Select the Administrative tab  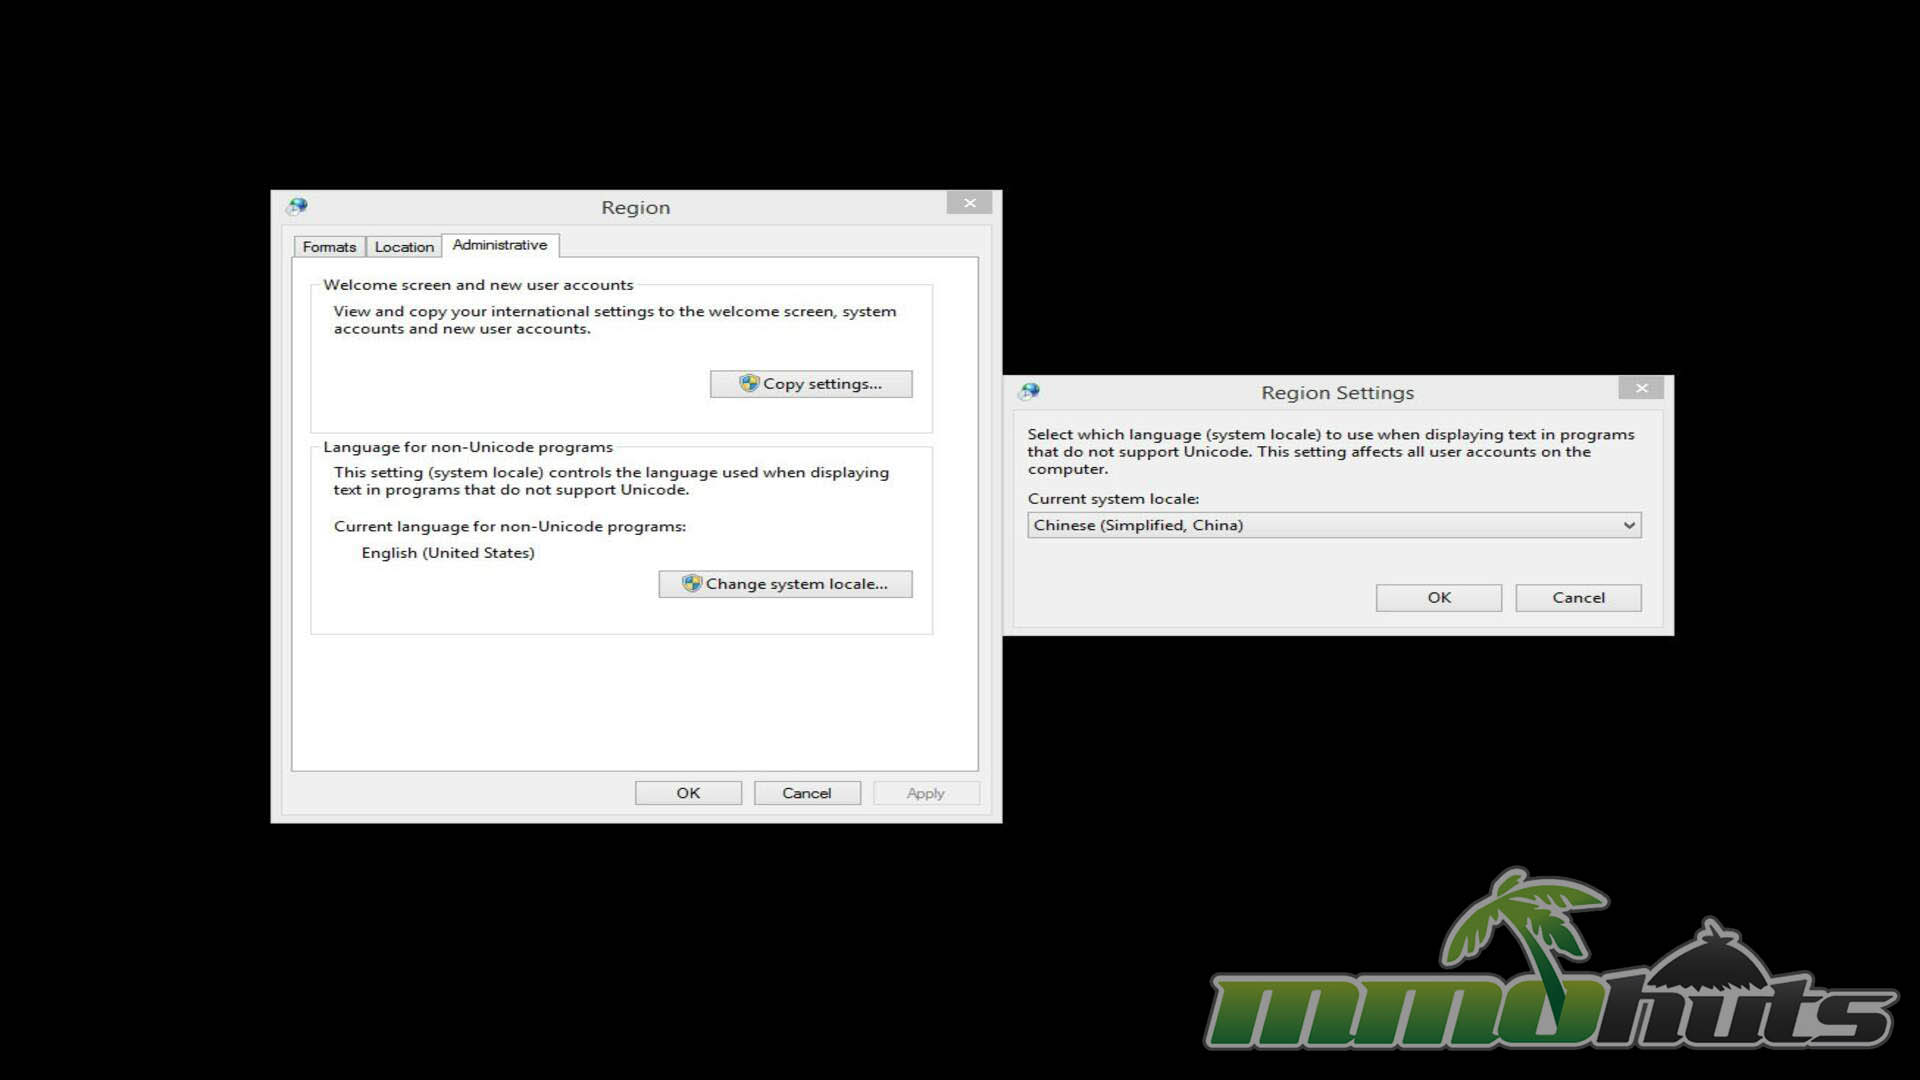(x=500, y=245)
